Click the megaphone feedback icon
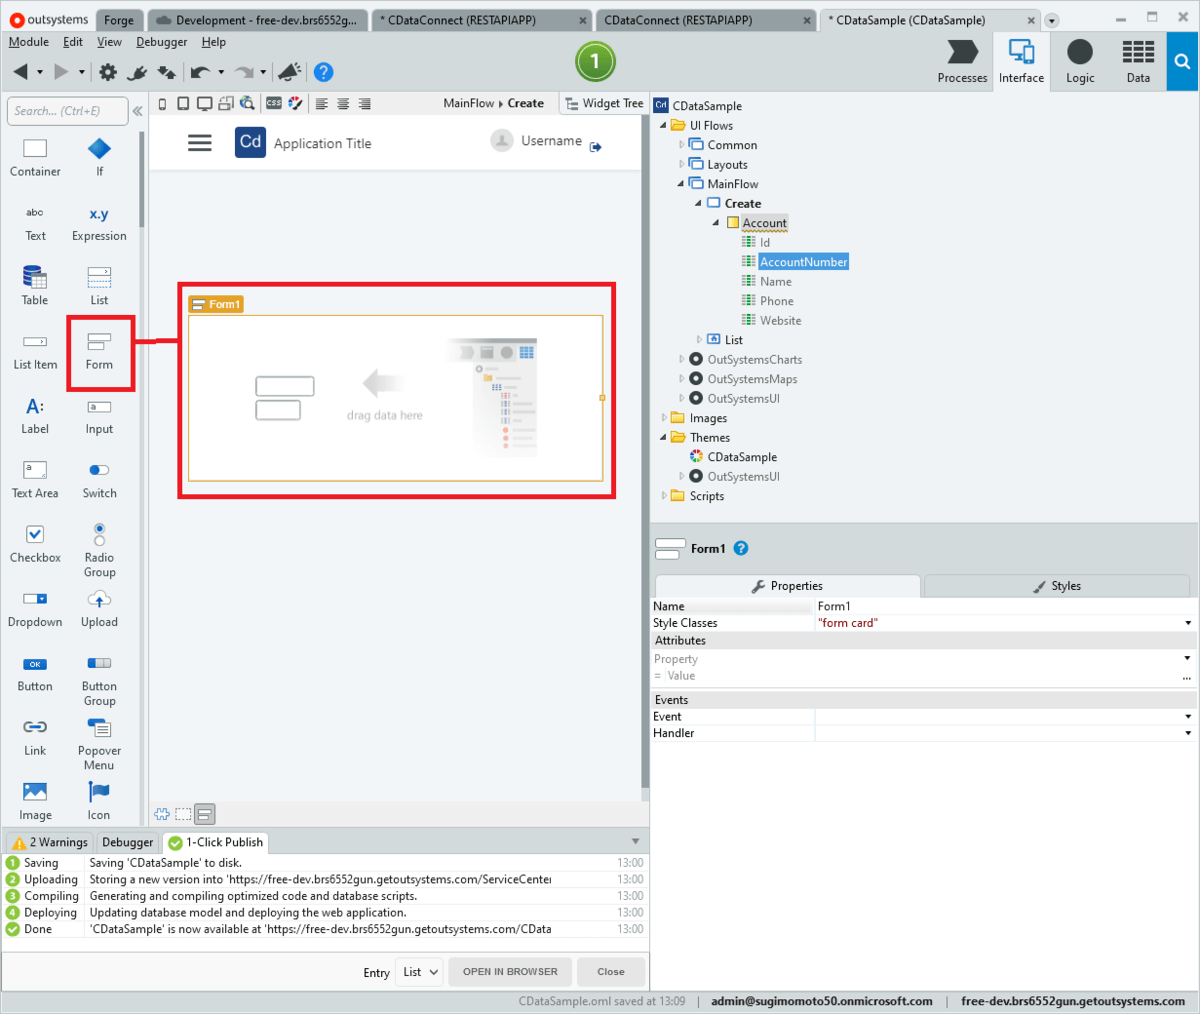1200x1014 pixels. coord(290,72)
